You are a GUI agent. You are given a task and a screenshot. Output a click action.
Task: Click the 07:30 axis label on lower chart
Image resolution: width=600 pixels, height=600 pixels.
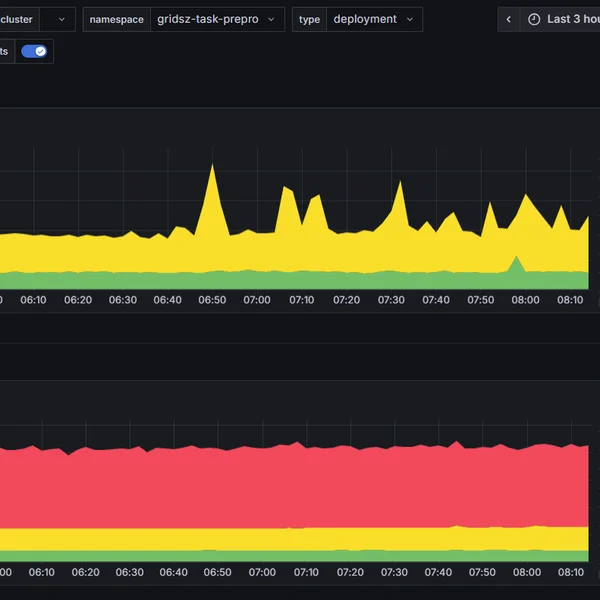[393, 573]
